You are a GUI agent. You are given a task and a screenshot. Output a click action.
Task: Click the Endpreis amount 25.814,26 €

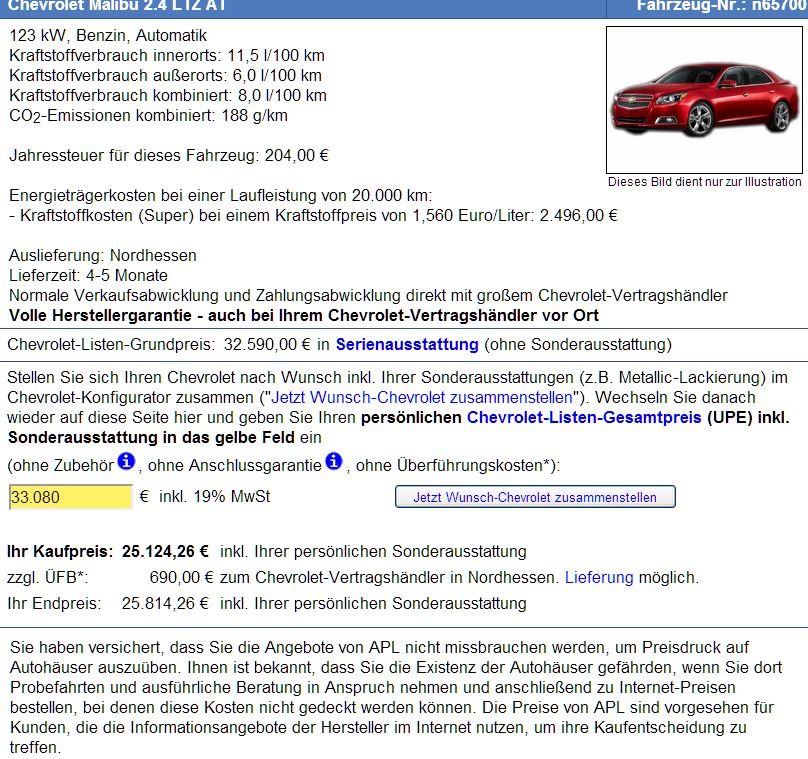(165, 604)
